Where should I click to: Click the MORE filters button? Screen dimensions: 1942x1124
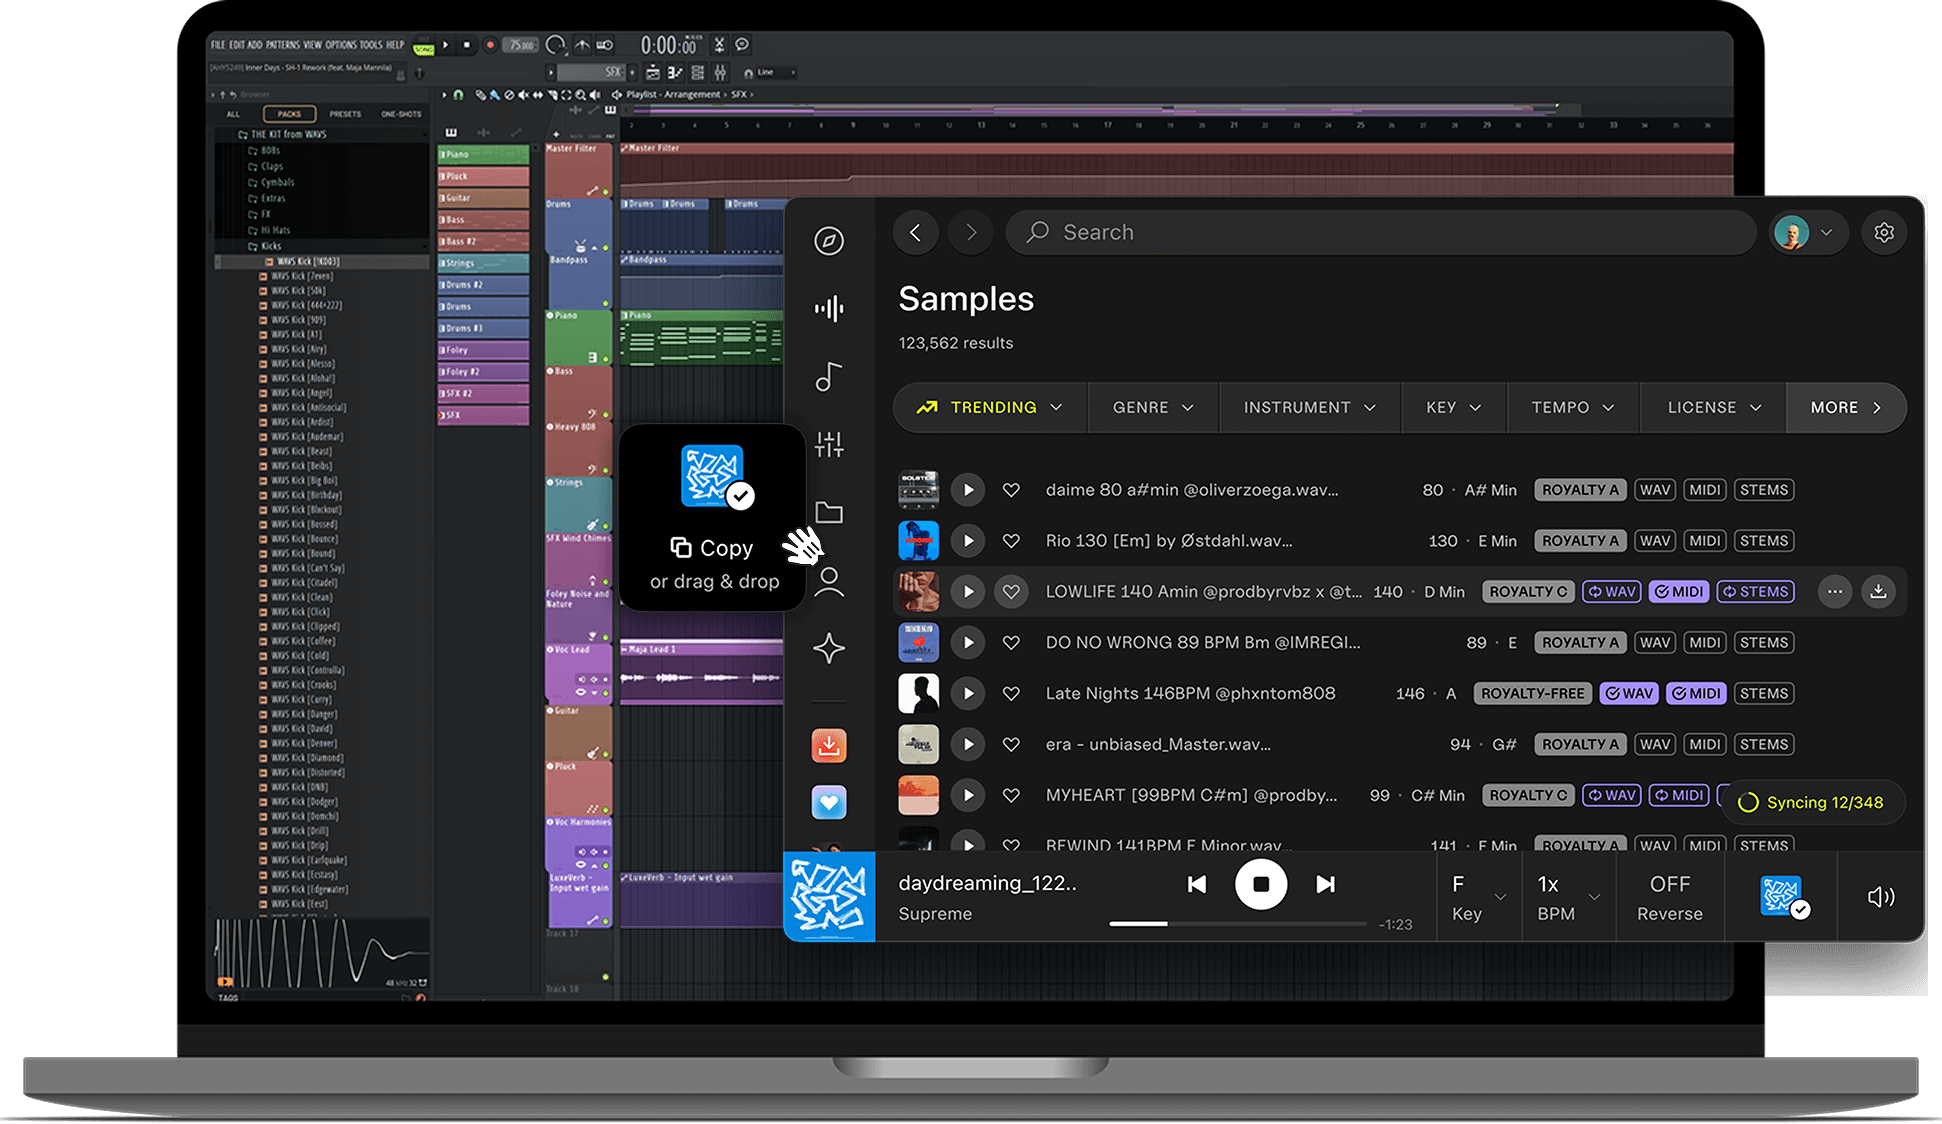click(x=1845, y=408)
